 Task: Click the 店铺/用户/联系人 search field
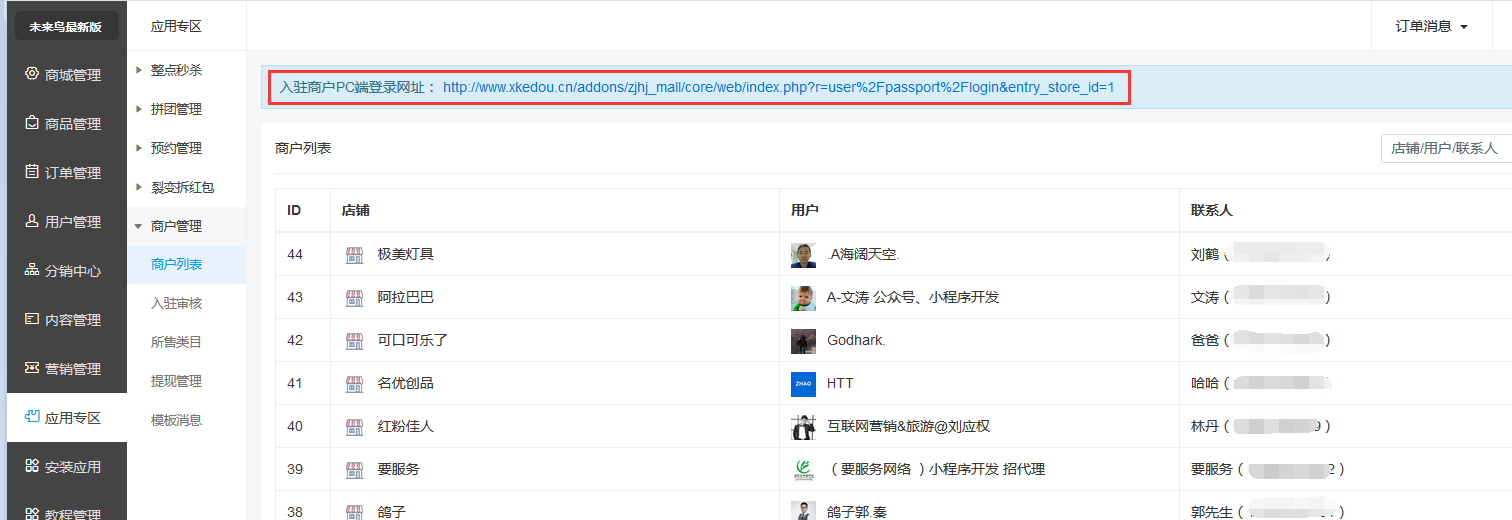1445,148
